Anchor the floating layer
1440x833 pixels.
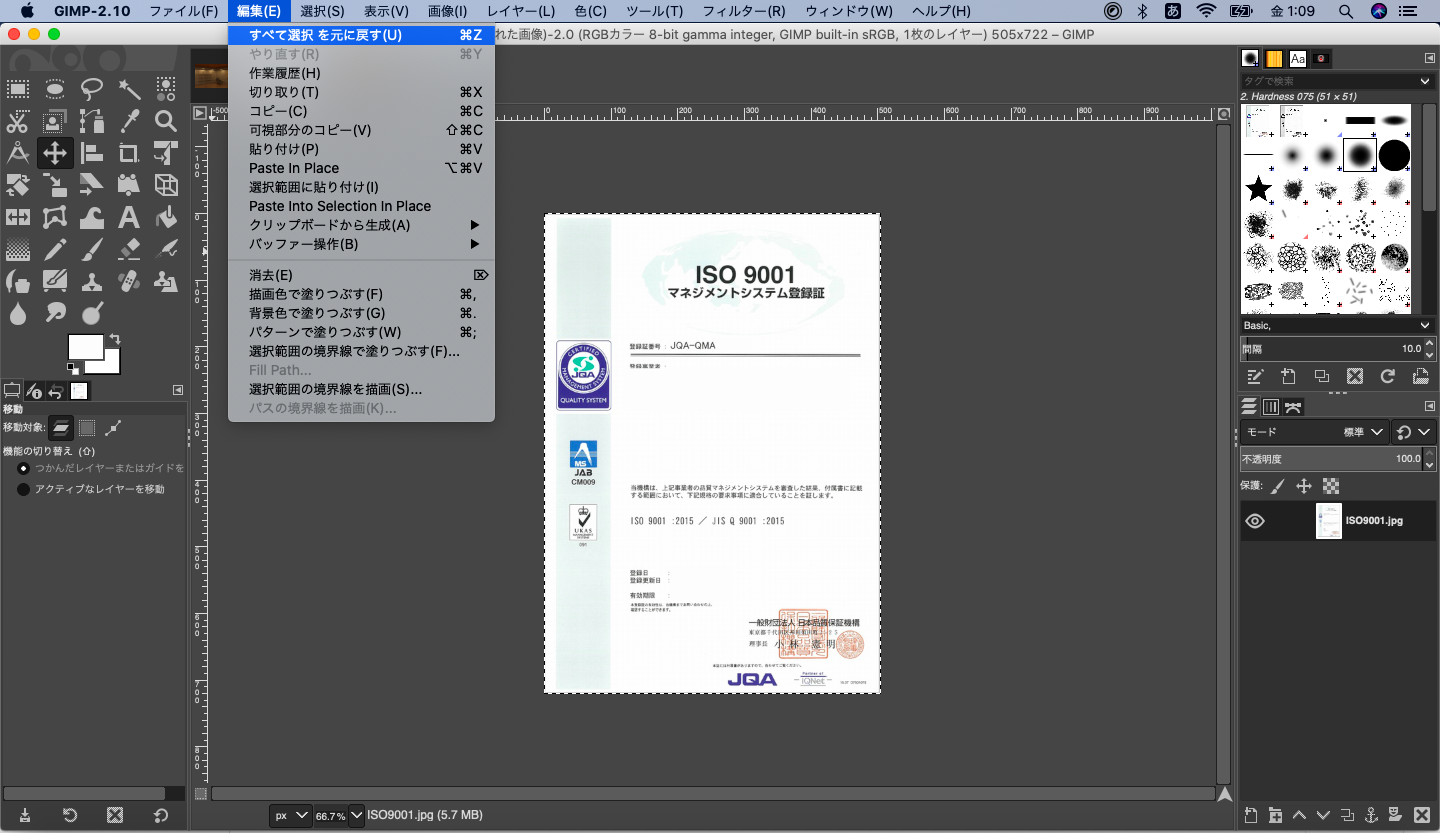coord(1371,814)
